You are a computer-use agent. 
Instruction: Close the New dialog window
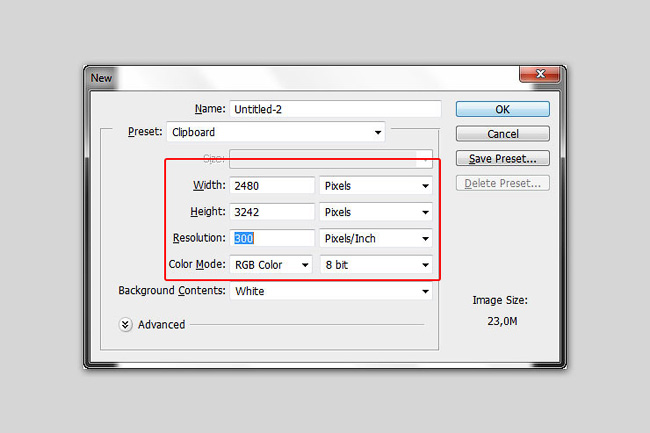(x=540, y=74)
